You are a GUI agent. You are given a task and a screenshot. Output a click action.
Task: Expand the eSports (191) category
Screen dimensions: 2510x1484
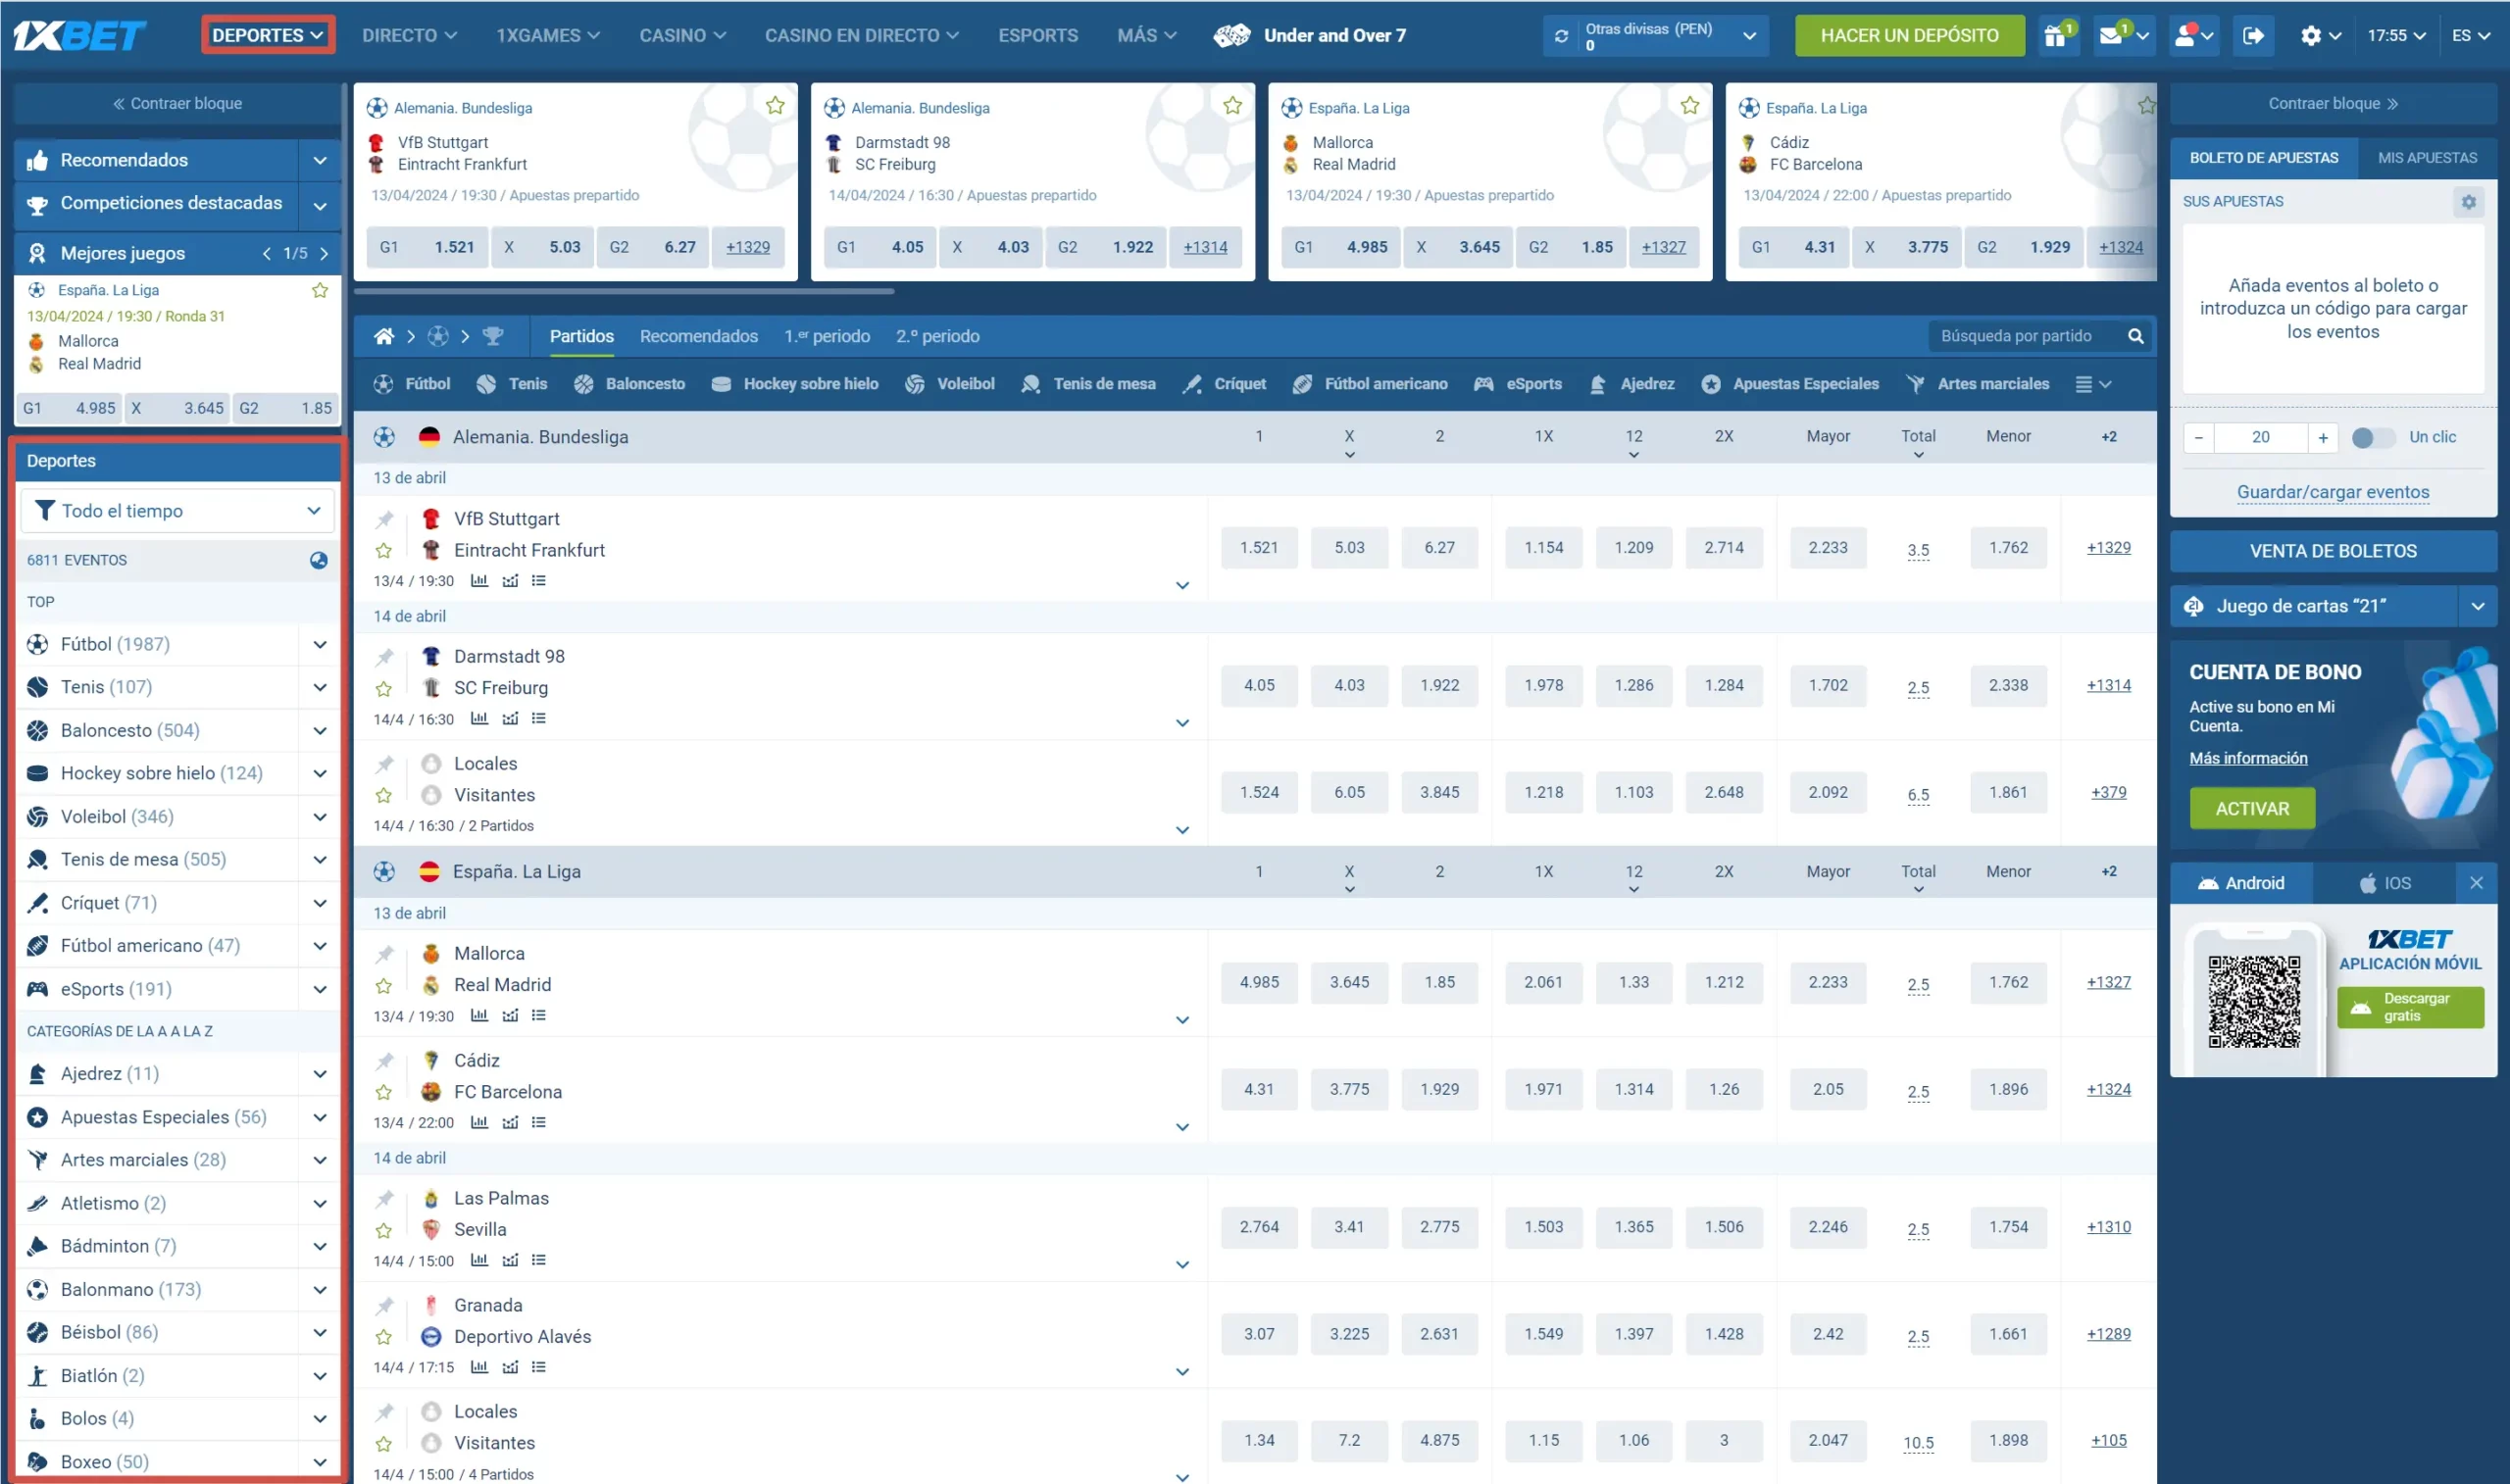[320, 990]
